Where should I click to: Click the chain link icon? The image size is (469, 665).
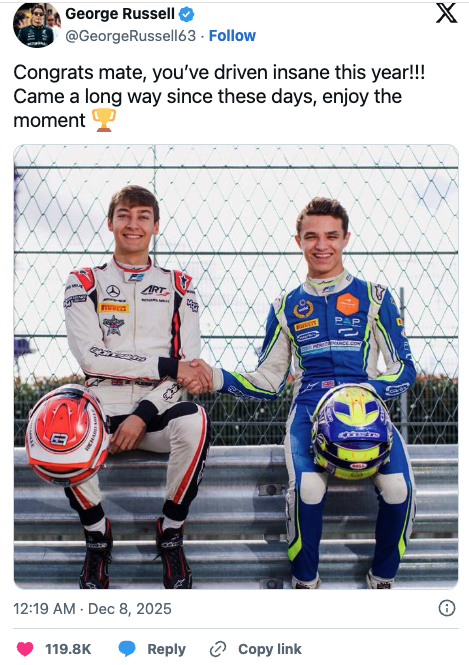click(218, 649)
